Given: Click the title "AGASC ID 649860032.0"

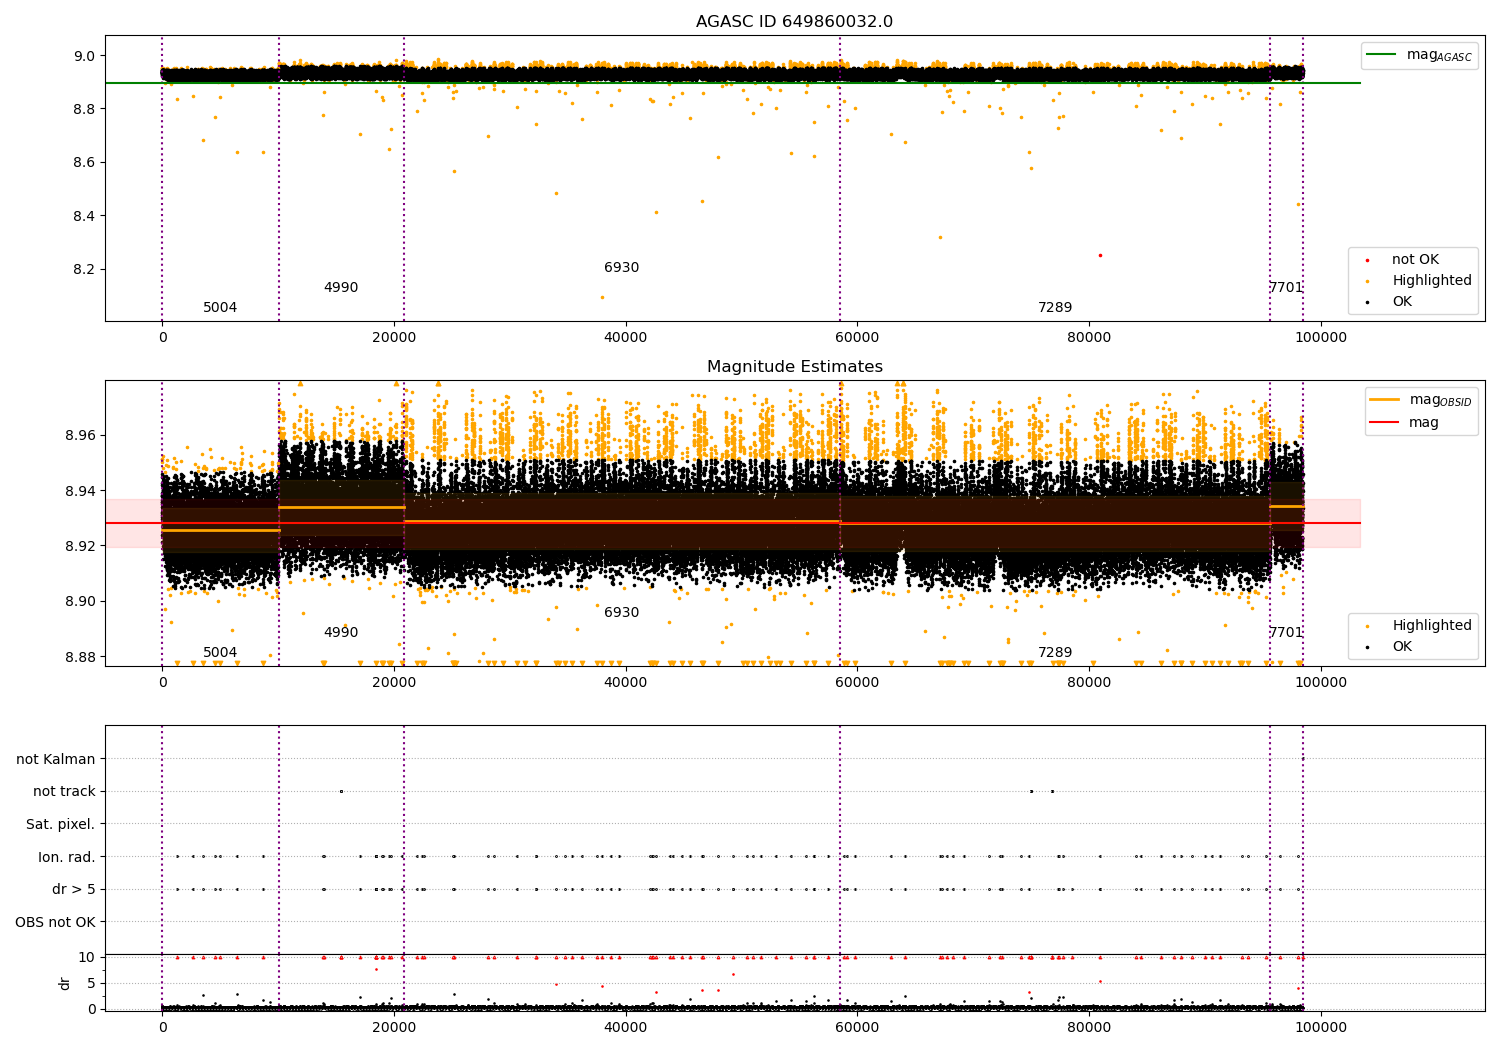Looking at the screenshot, I should coord(794,22).
